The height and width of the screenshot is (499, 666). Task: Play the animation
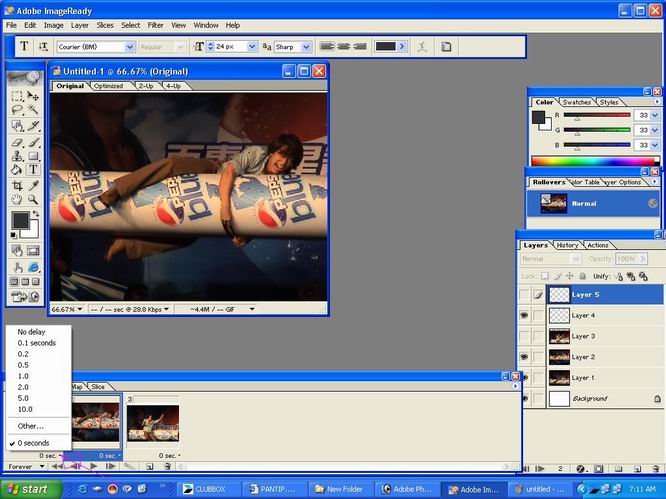[93, 466]
